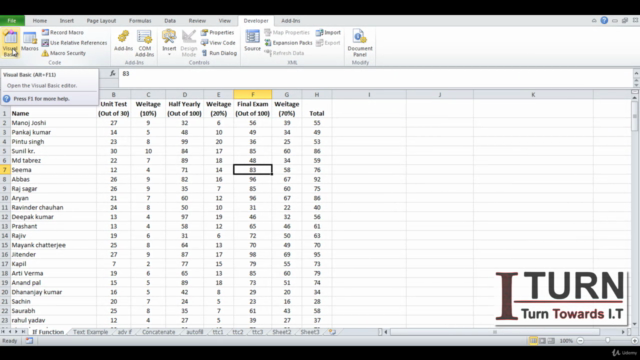Switch to the Formulas tab
This screenshot has height=360, width=640.
coord(140,20)
